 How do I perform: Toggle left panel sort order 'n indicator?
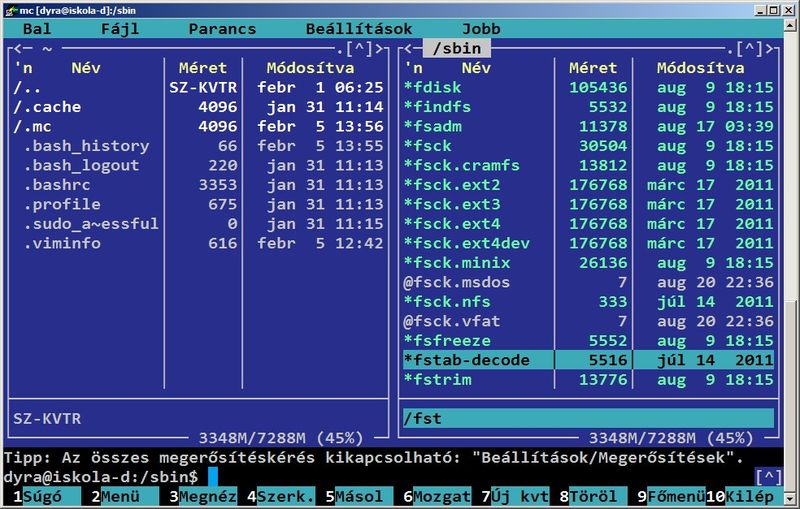[23, 68]
